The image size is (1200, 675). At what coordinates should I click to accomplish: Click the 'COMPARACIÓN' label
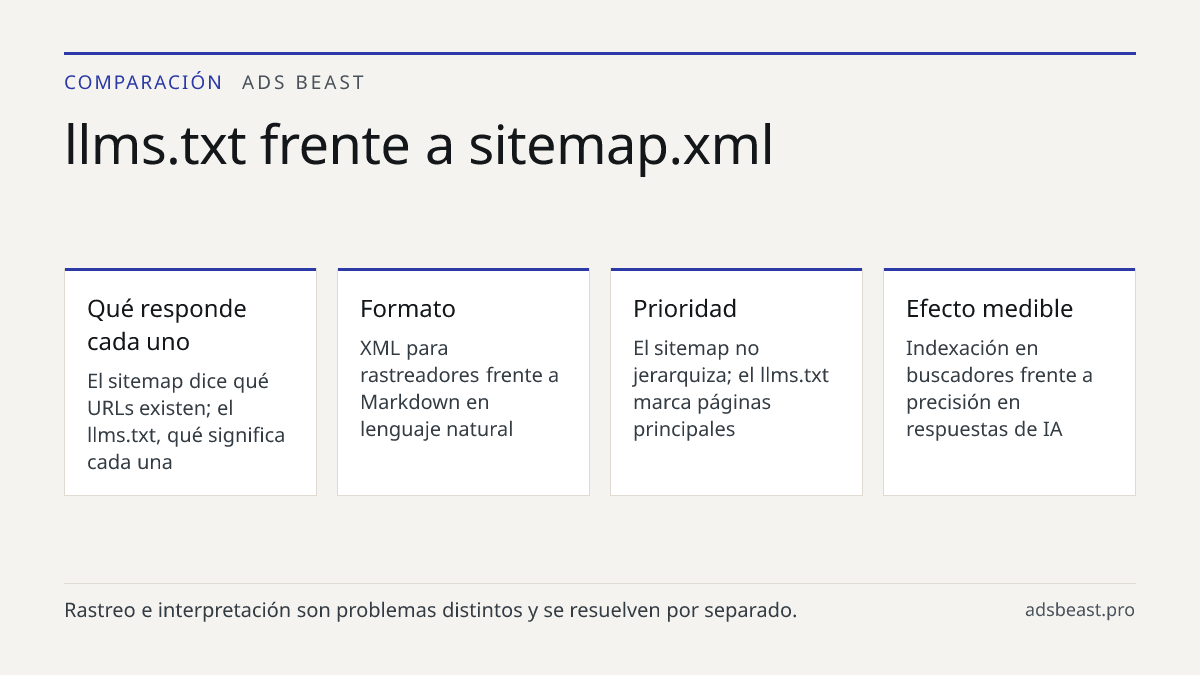click(x=143, y=82)
